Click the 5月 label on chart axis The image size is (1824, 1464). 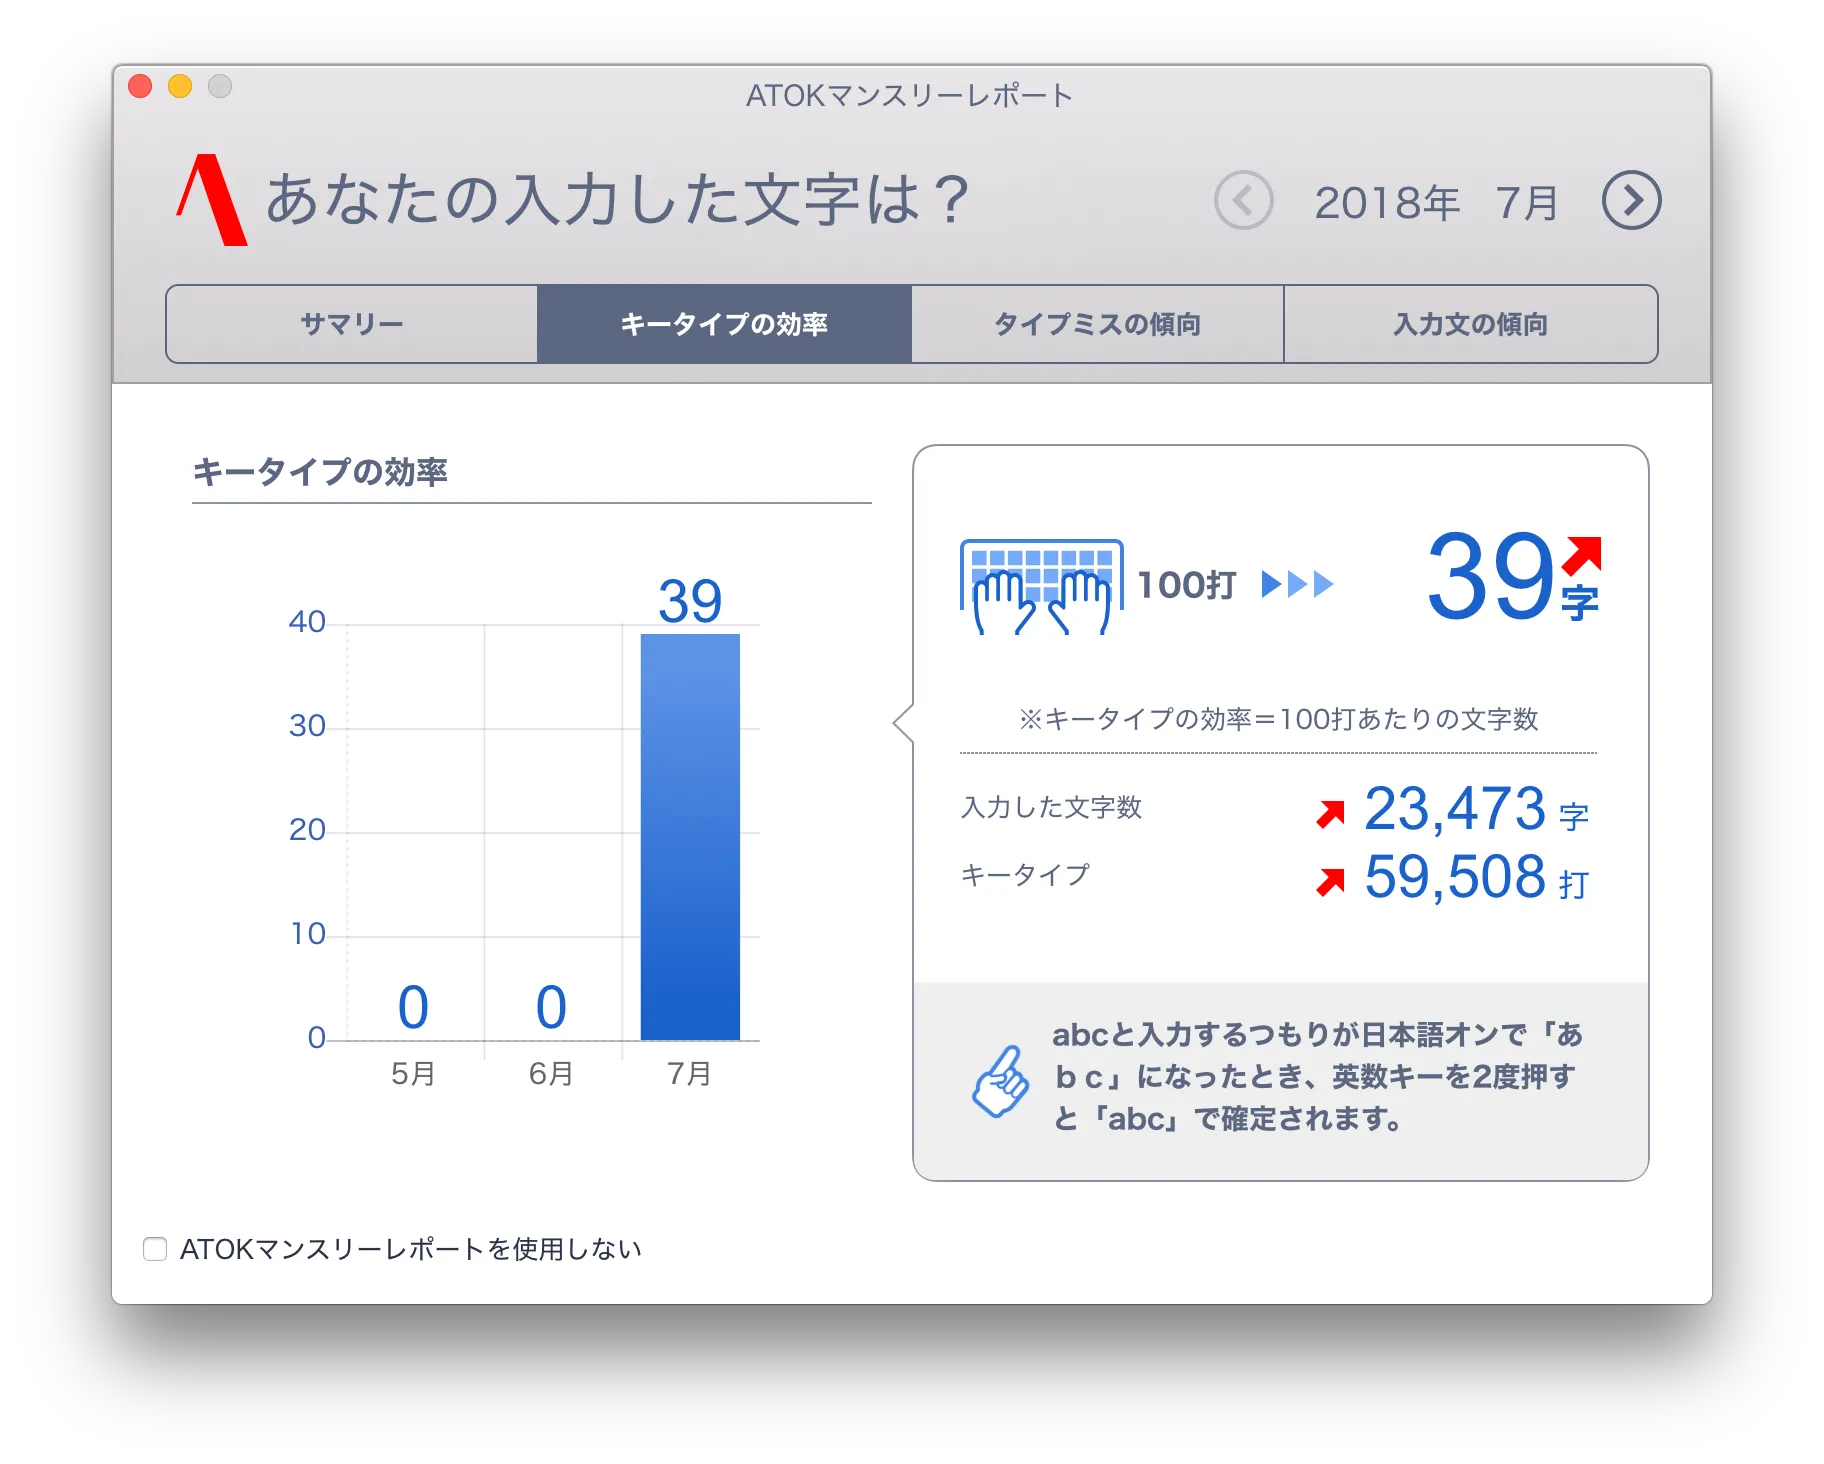(413, 1074)
